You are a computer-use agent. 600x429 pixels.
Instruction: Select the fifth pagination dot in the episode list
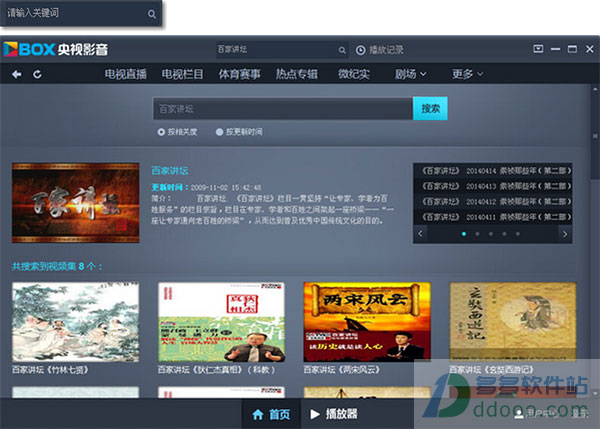click(x=518, y=234)
